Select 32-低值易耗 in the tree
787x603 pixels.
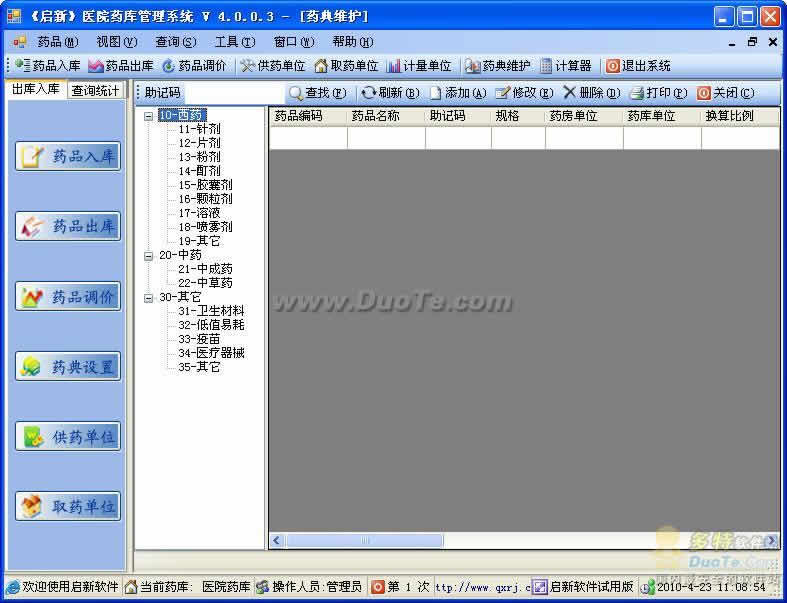point(211,325)
